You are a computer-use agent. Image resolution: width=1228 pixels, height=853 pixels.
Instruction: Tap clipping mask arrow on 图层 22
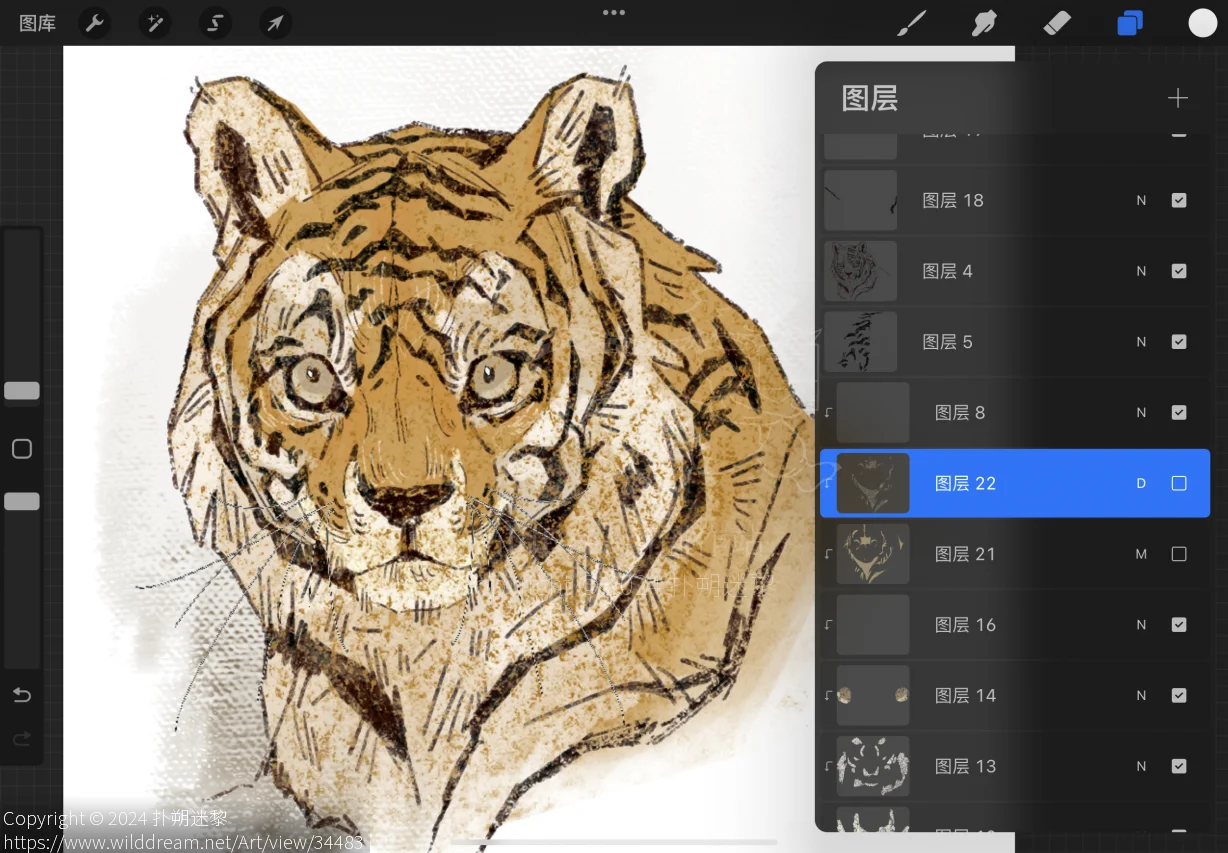(828, 483)
